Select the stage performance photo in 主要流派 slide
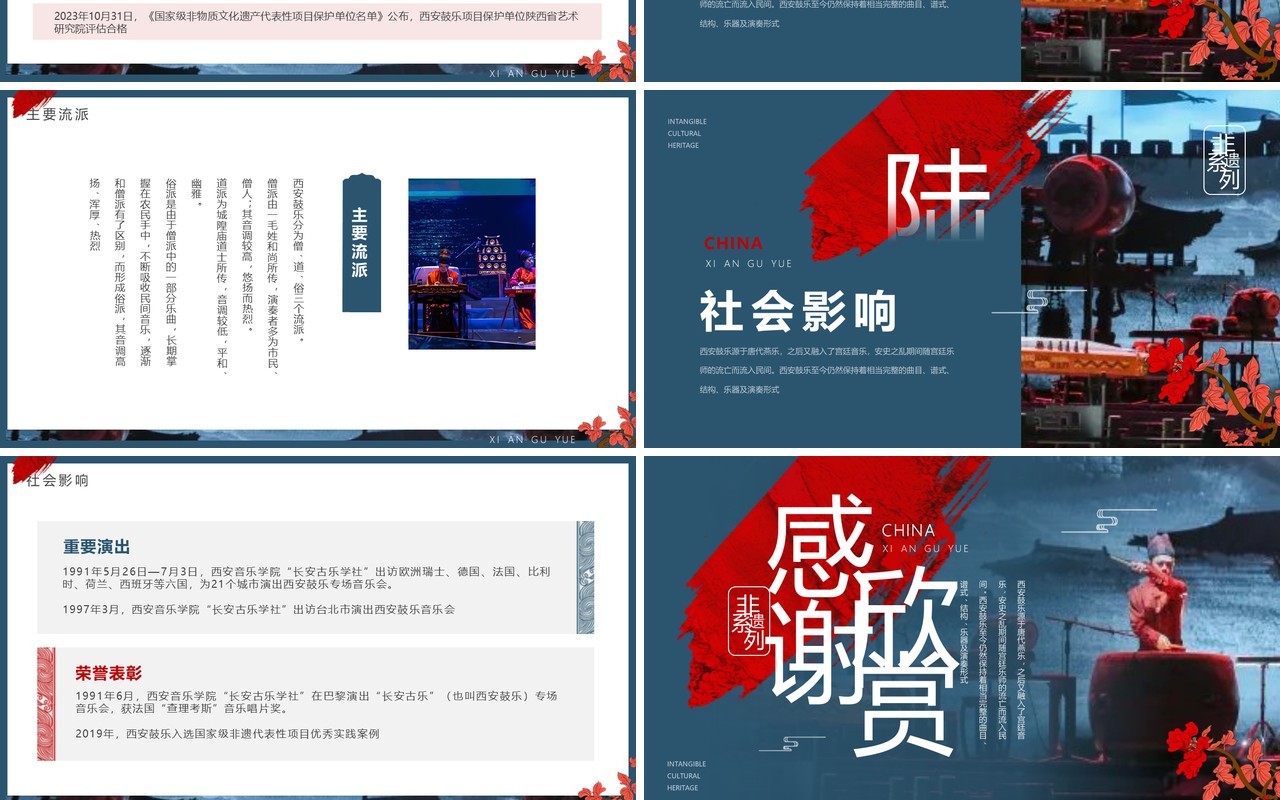 coord(471,264)
